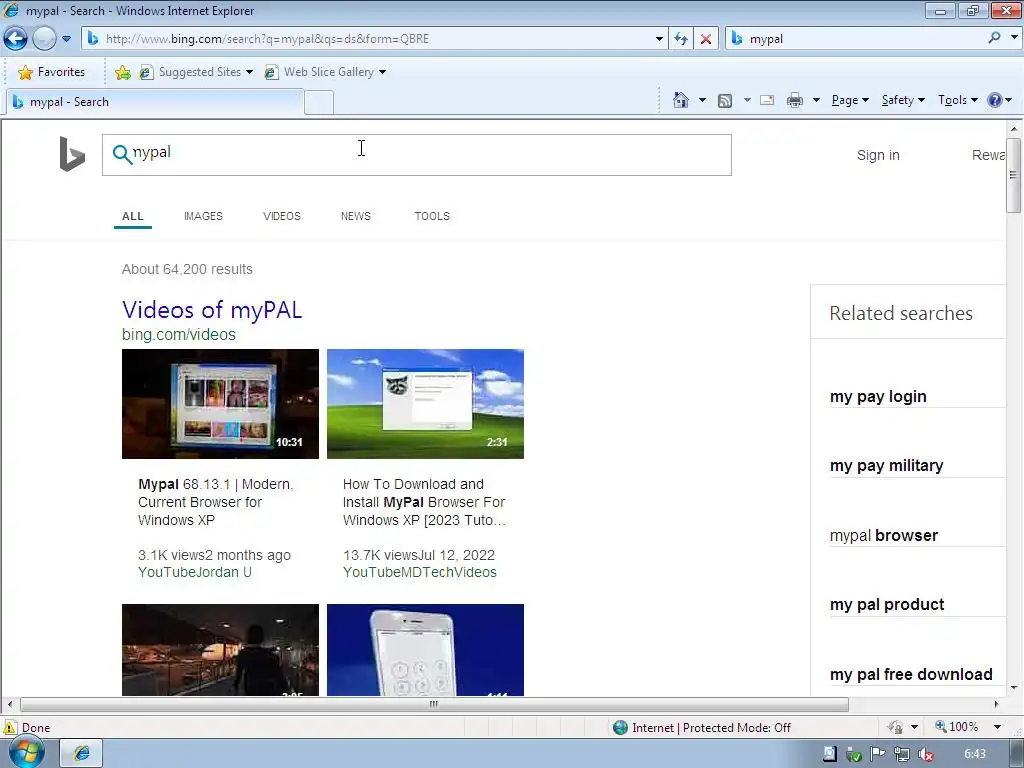Open the Safety menu
The image size is (1024, 768).
[903, 100]
